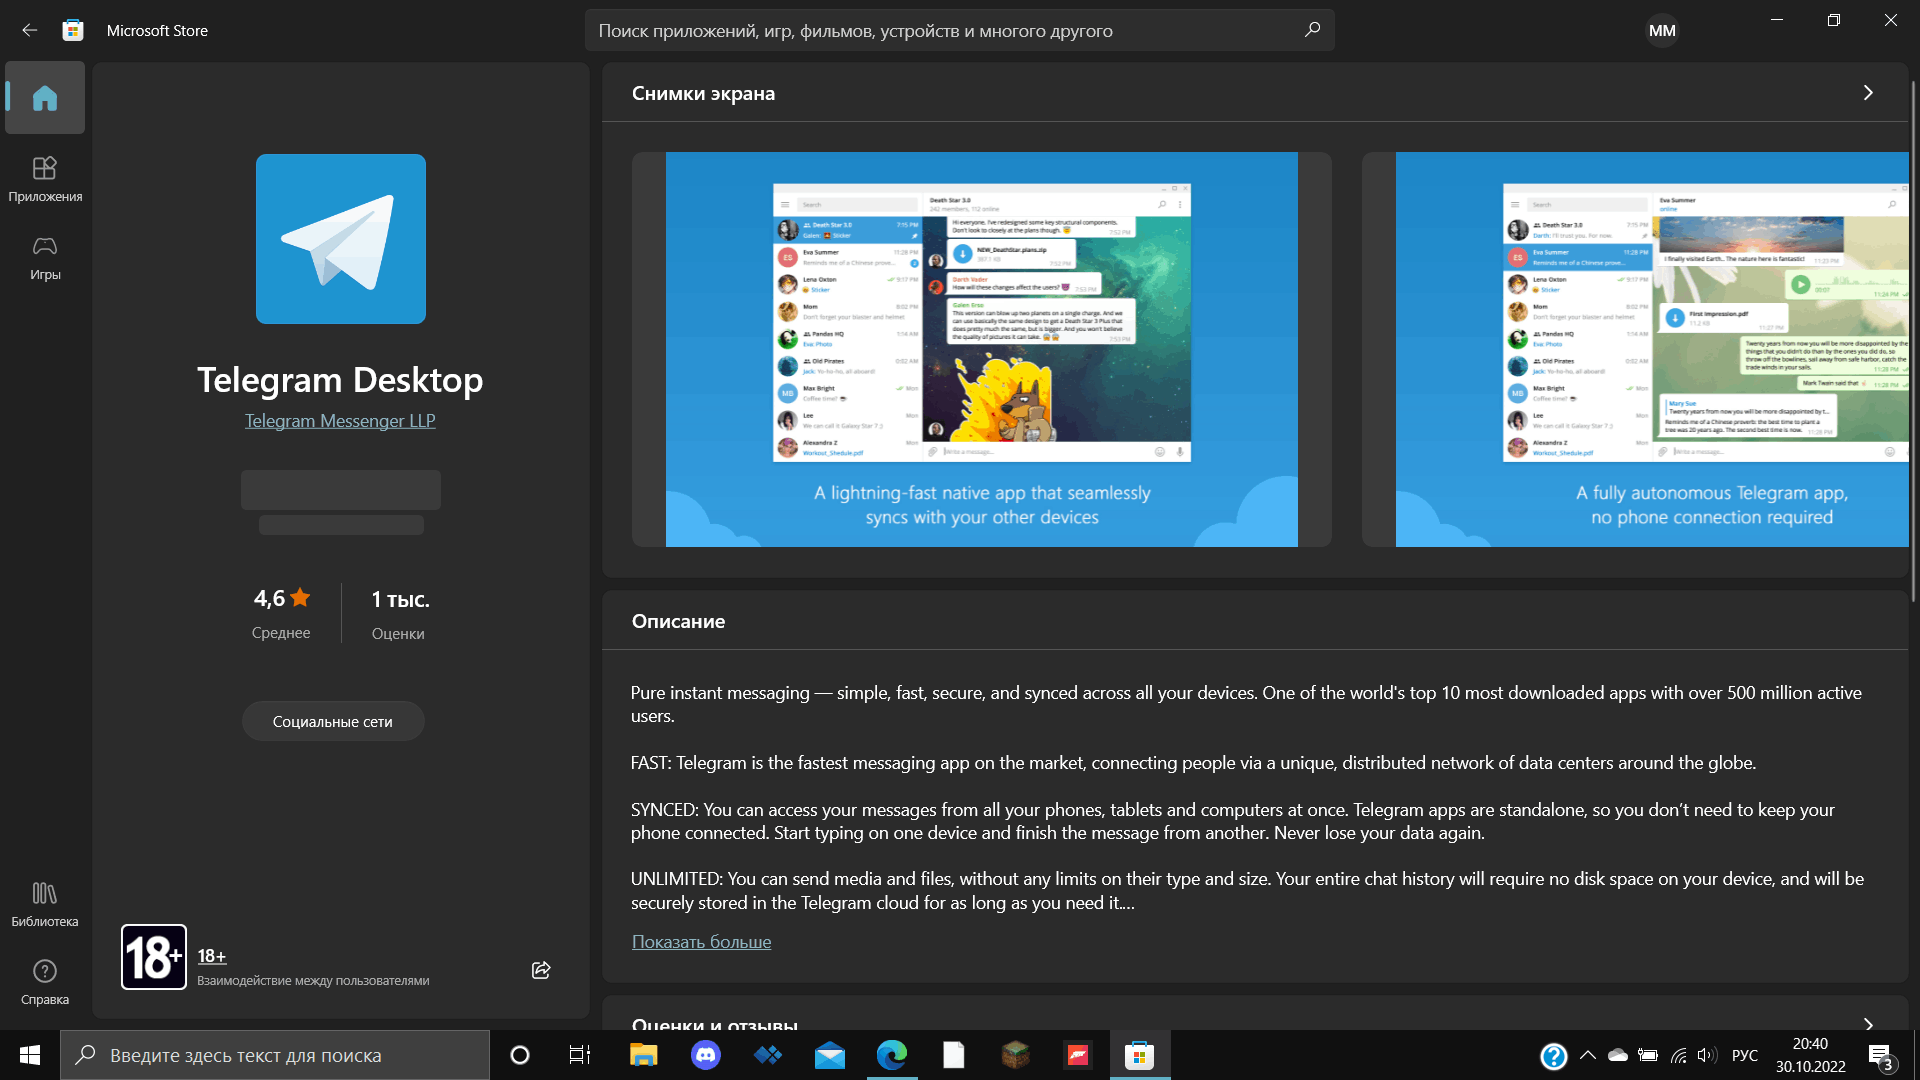The image size is (1920, 1080).
Task: Open the Социальные сети category
Action: [x=333, y=721]
